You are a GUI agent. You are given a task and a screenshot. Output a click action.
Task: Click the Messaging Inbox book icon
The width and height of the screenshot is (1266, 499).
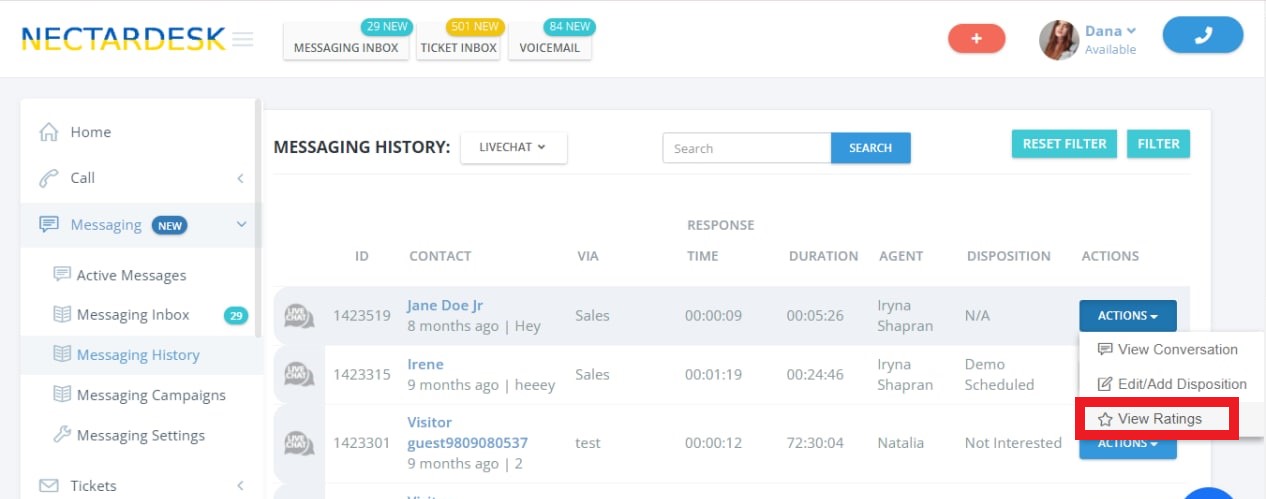(62, 314)
